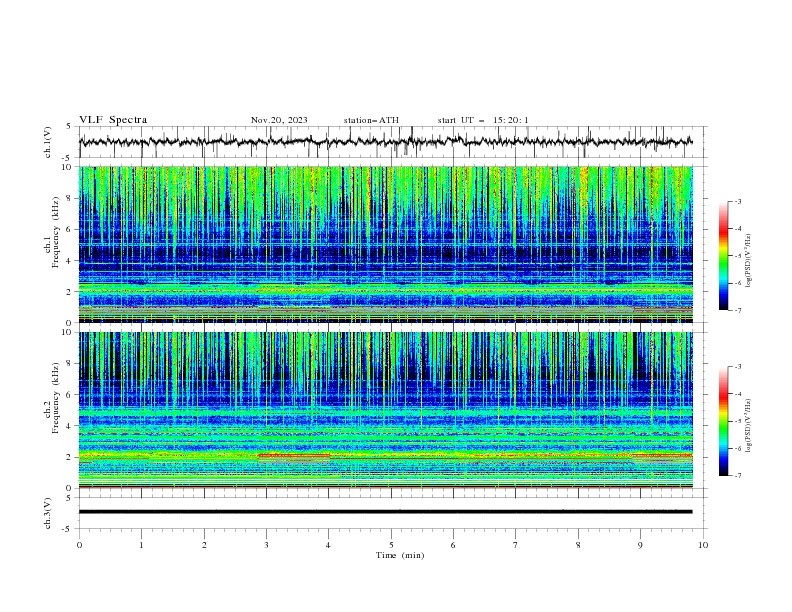Click the ch.3(V) axis "-5" tick label
The width and height of the screenshot is (792, 612).
pos(68,529)
